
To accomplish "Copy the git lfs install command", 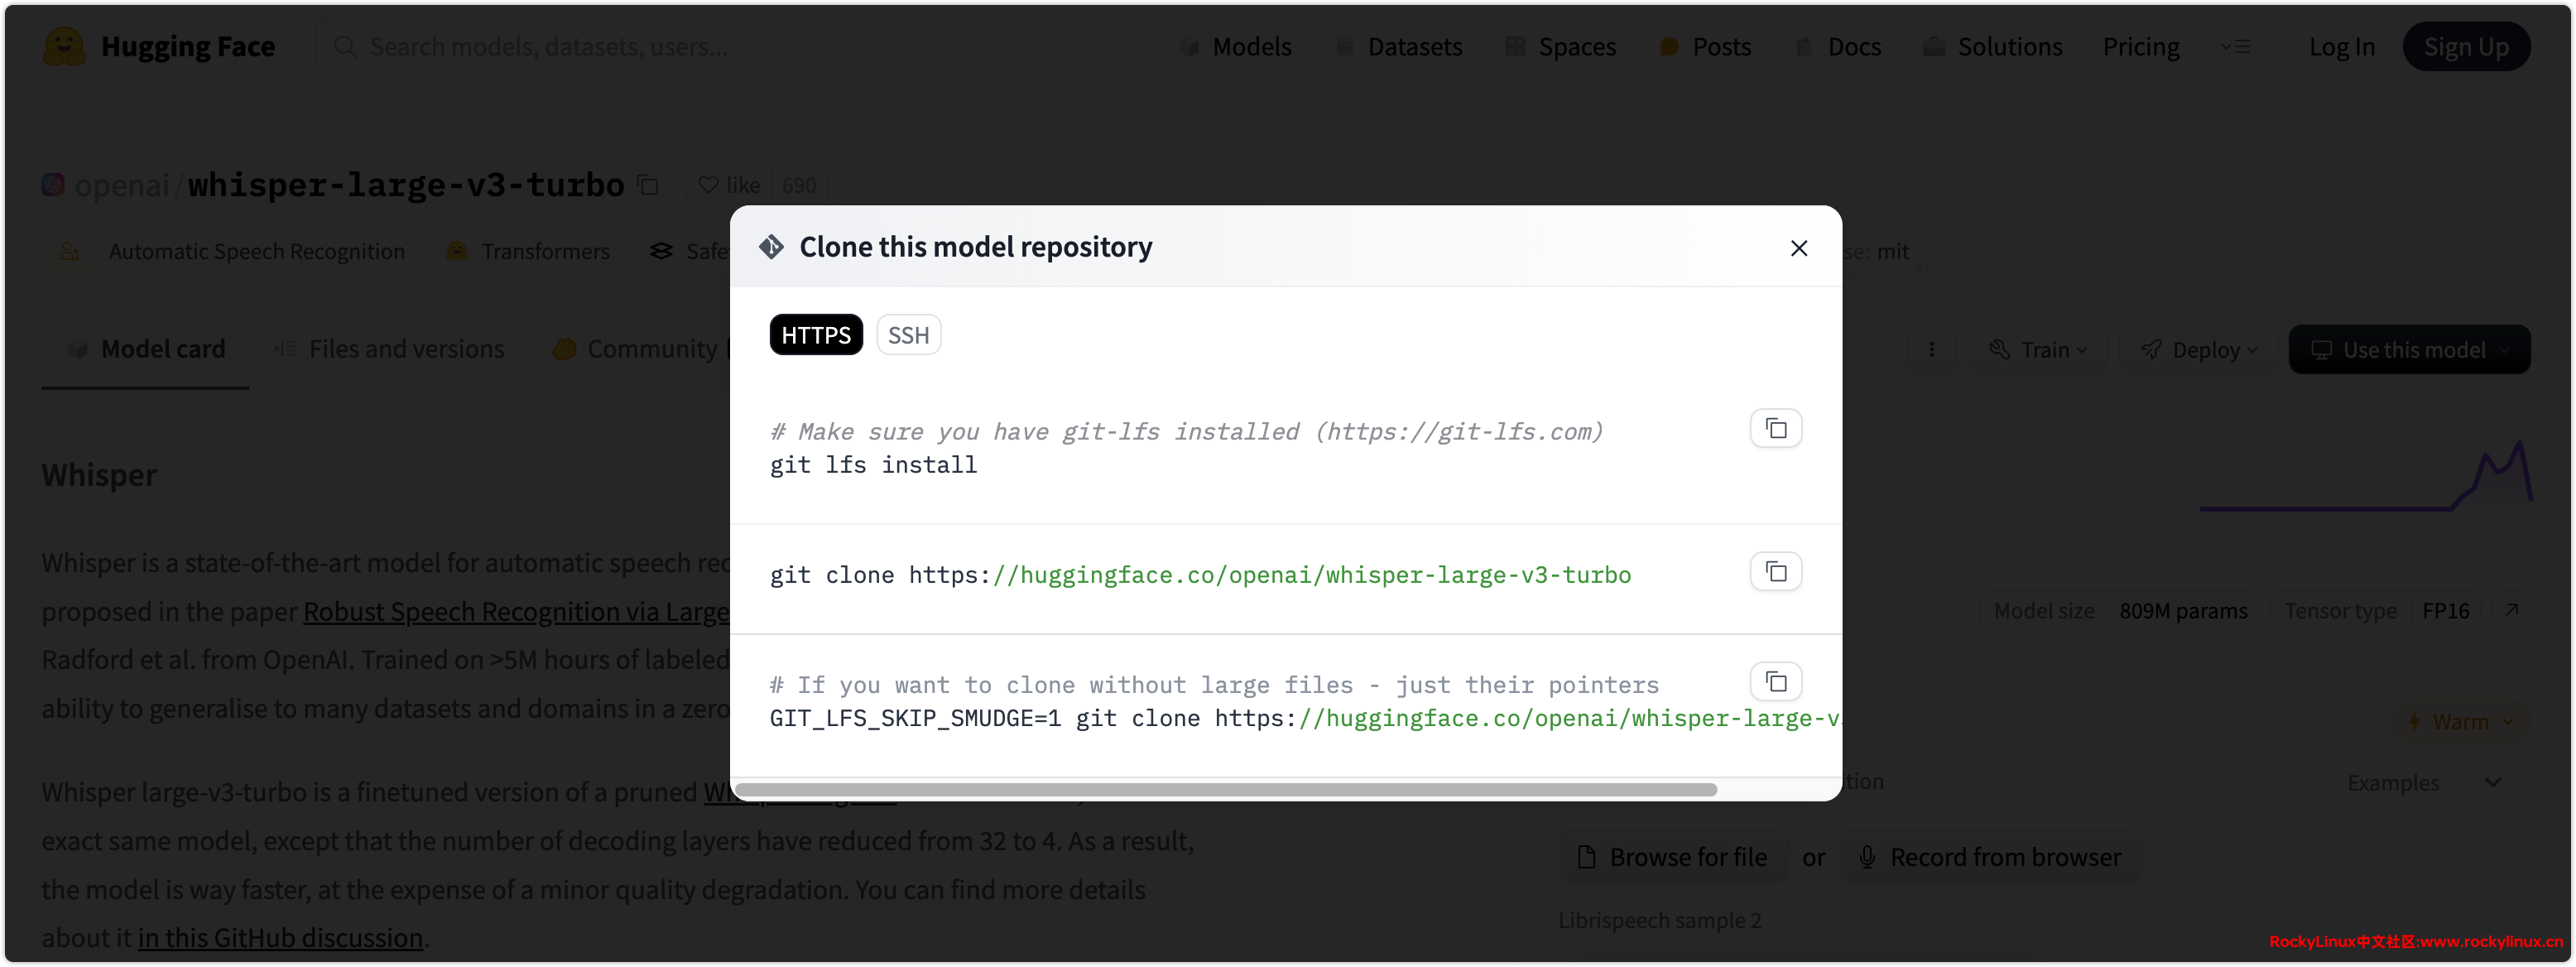I will point(1775,429).
